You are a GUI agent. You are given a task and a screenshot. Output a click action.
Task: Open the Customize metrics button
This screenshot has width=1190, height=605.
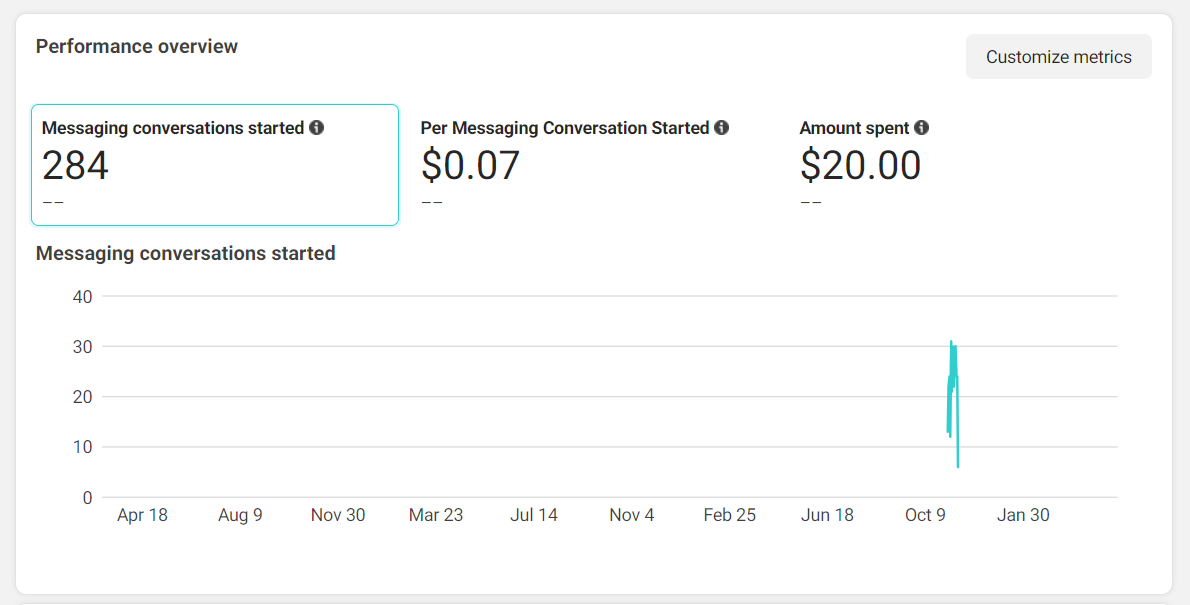click(1058, 57)
